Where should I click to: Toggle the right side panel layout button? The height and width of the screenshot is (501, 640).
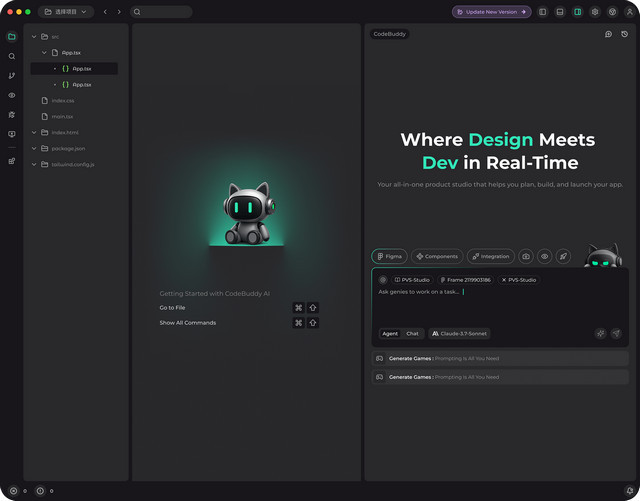click(x=577, y=12)
